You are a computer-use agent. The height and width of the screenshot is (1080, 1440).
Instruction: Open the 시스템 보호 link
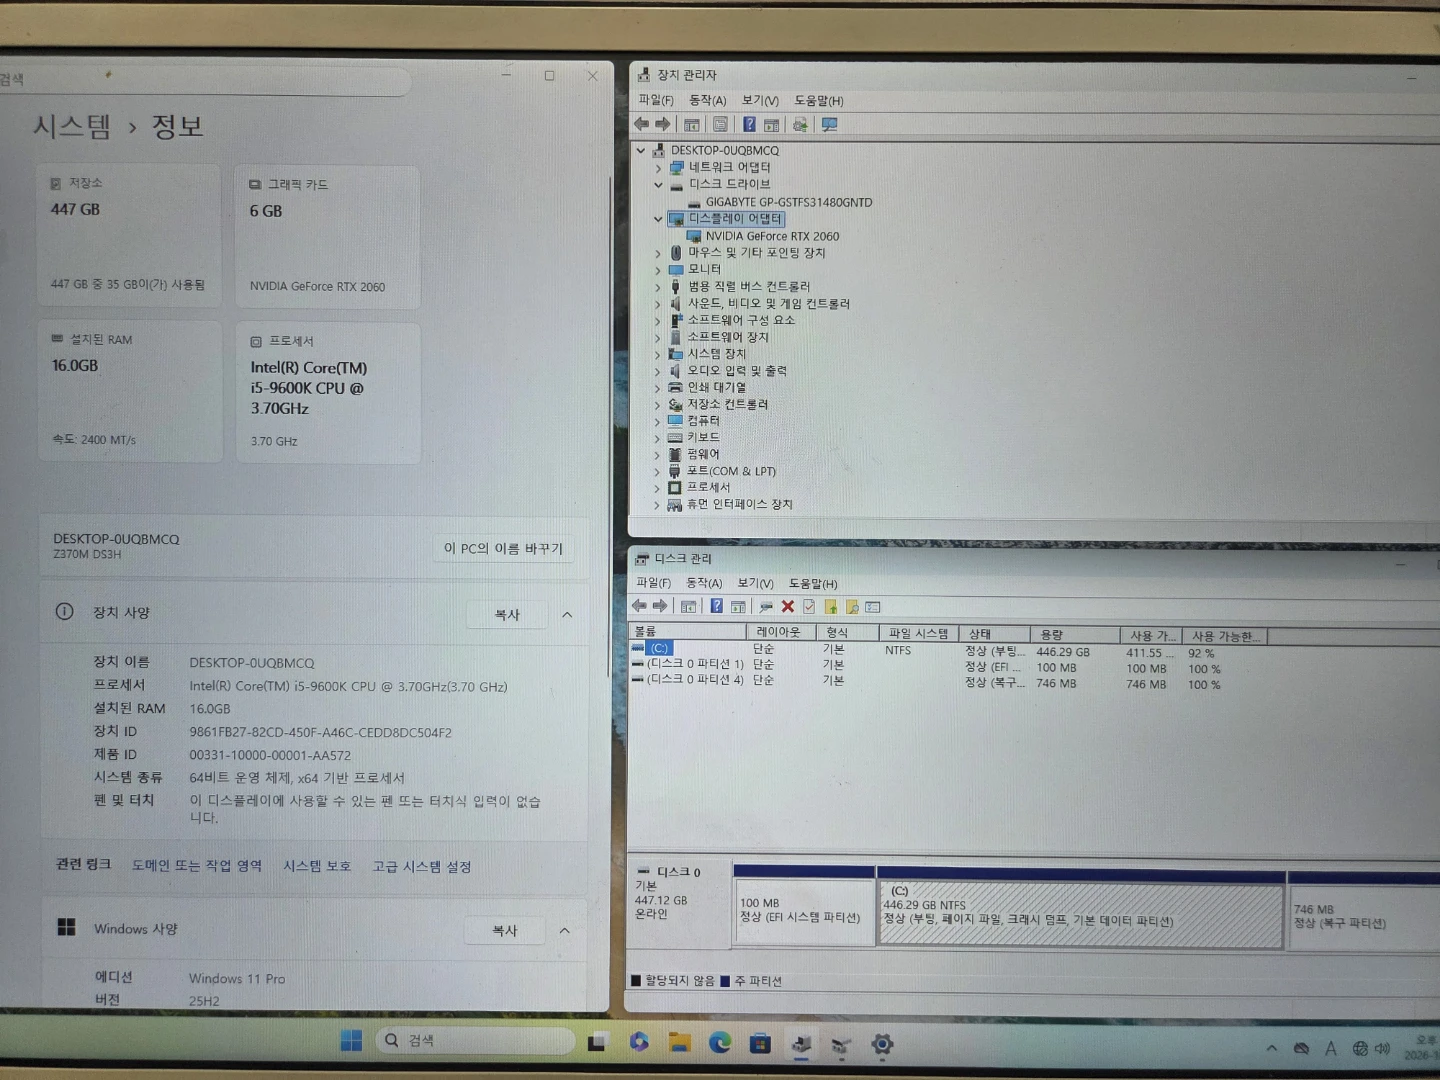click(x=316, y=866)
